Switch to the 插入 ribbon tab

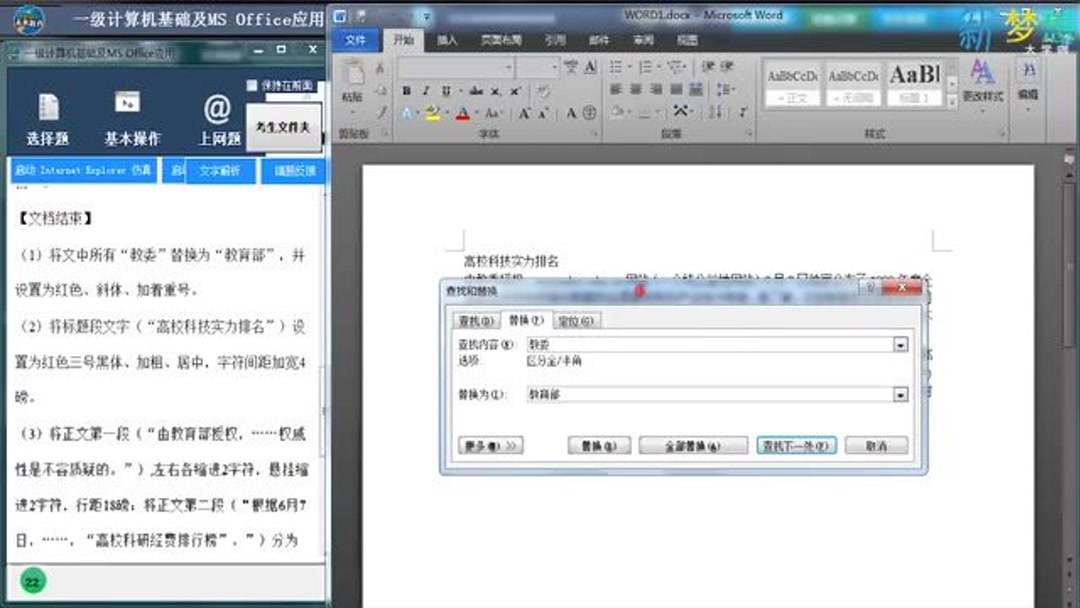(x=446, y=38)
